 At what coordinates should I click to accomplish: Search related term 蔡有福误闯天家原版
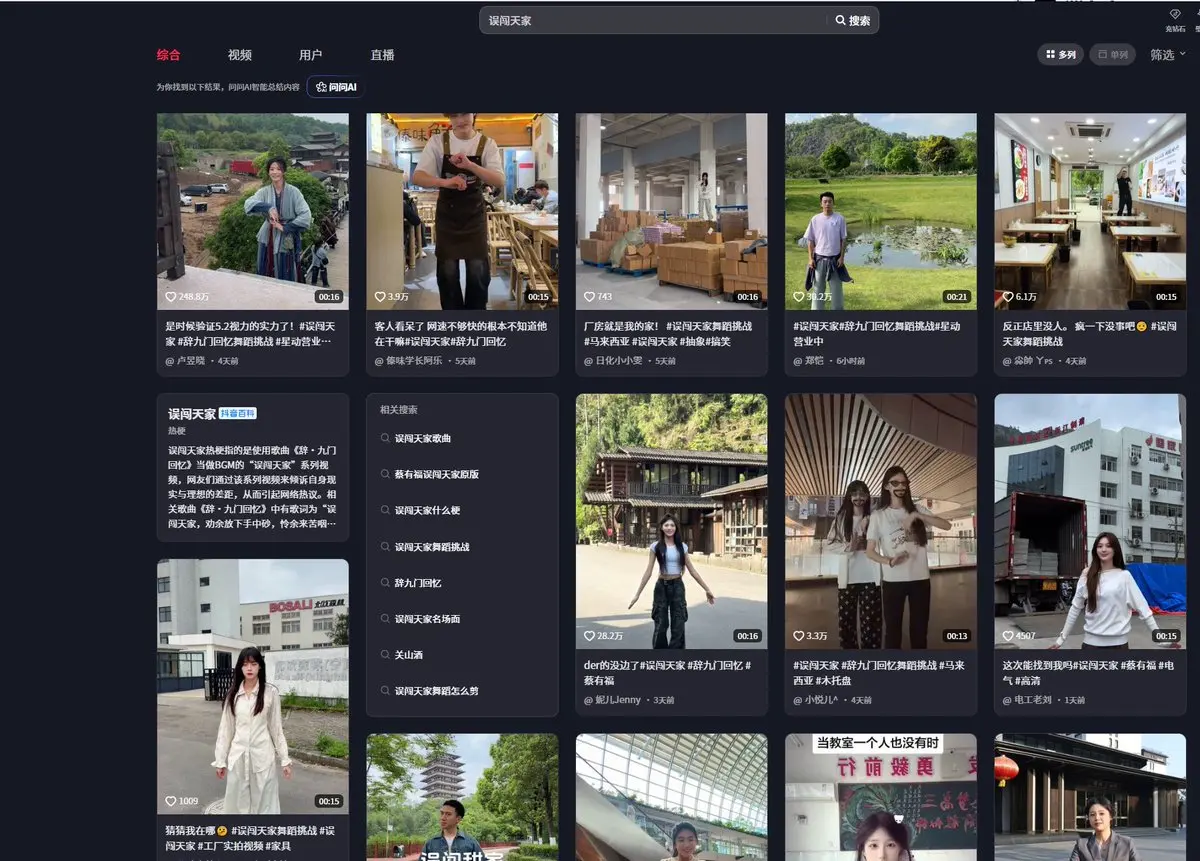click(436, 475)
